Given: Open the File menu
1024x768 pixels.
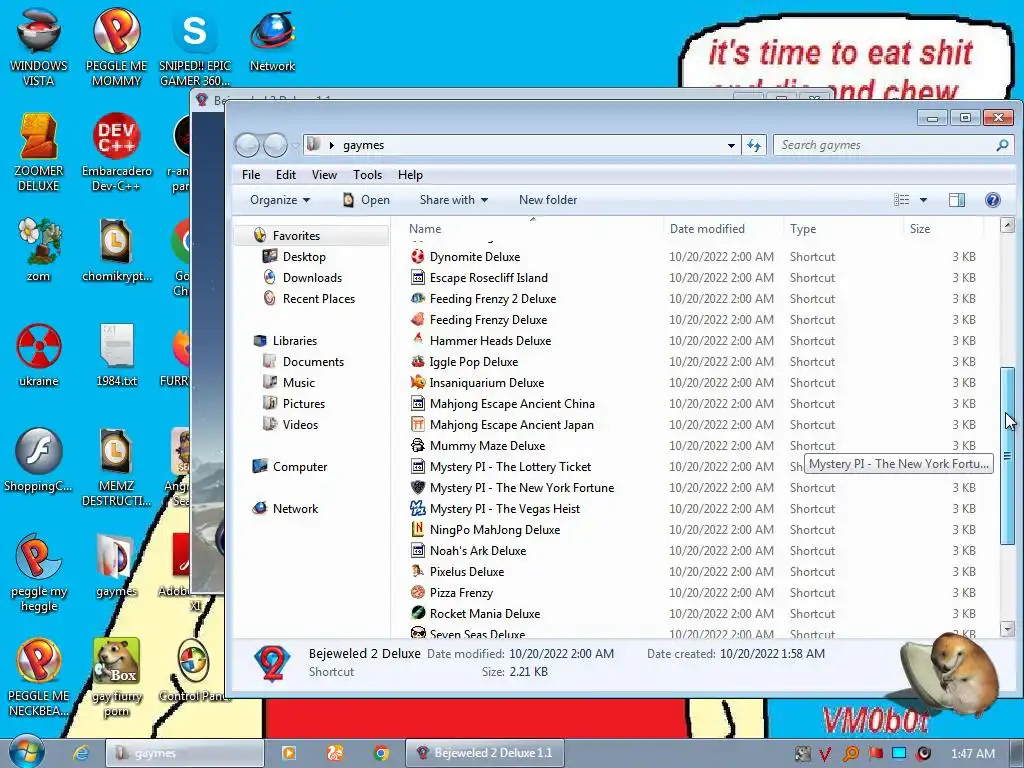Looking at the screenshot, I should [x=251, y=174].
